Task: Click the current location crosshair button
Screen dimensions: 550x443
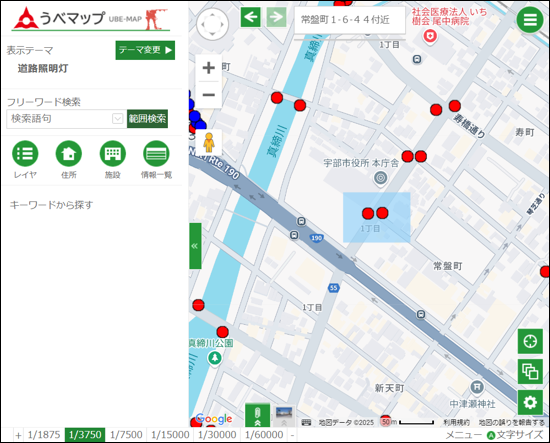Action: tap(530, 341)
